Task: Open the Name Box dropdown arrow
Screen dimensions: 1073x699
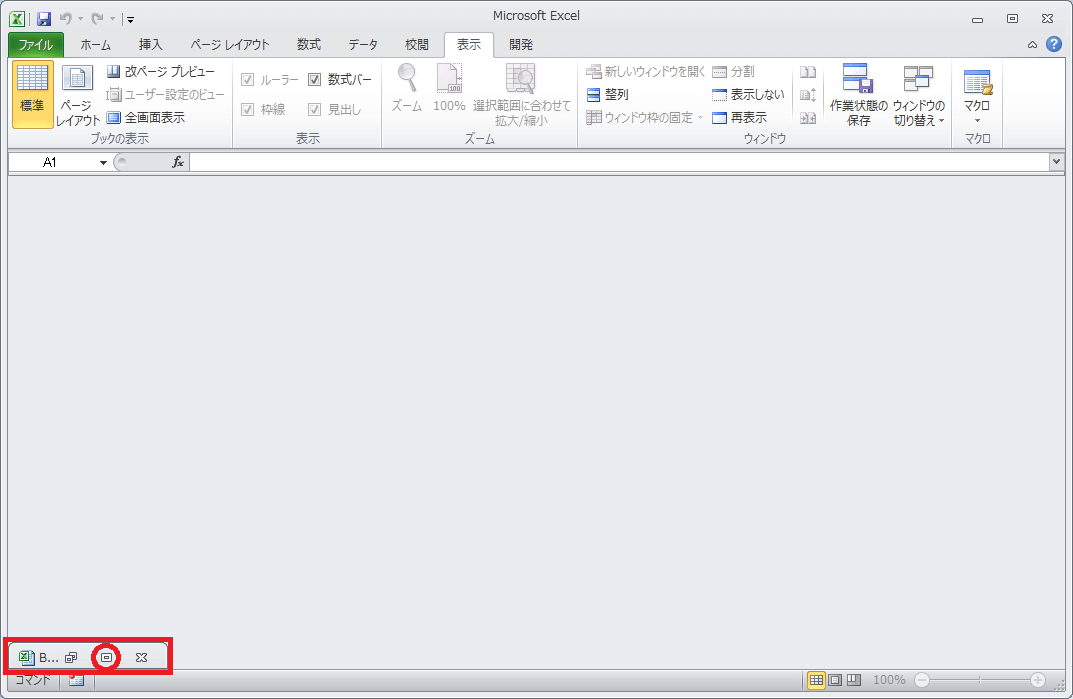Action: pyautogui.click(x=103, y=162)
